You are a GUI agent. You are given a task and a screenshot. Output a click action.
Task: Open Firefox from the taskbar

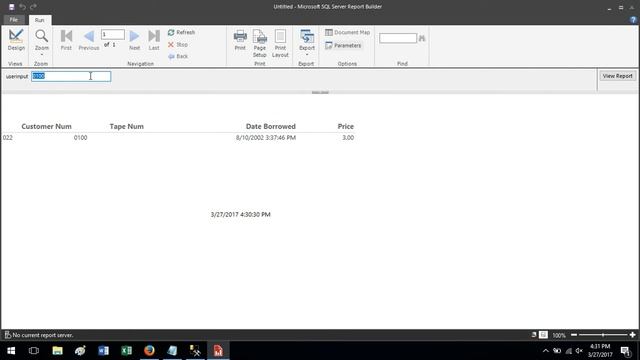pyautogui.click(x=149, y=351)
